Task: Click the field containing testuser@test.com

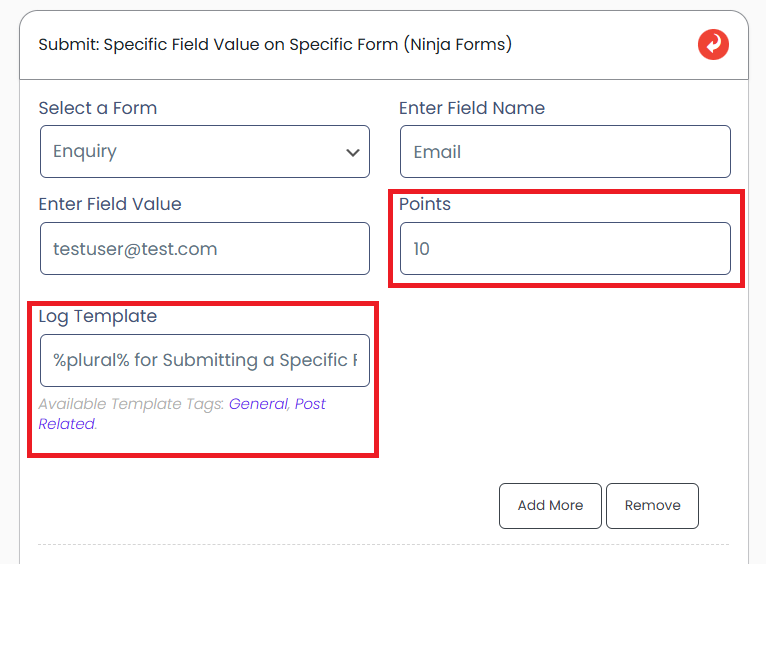Action: tap(204, 249)
